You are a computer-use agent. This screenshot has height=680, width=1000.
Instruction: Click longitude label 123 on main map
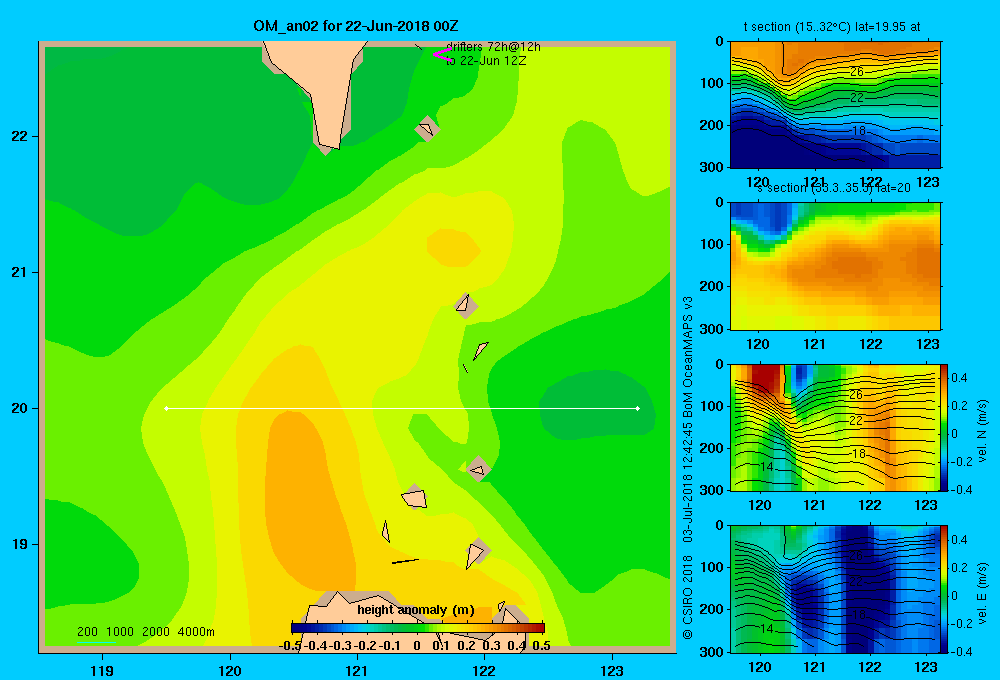tap(612, 671)
